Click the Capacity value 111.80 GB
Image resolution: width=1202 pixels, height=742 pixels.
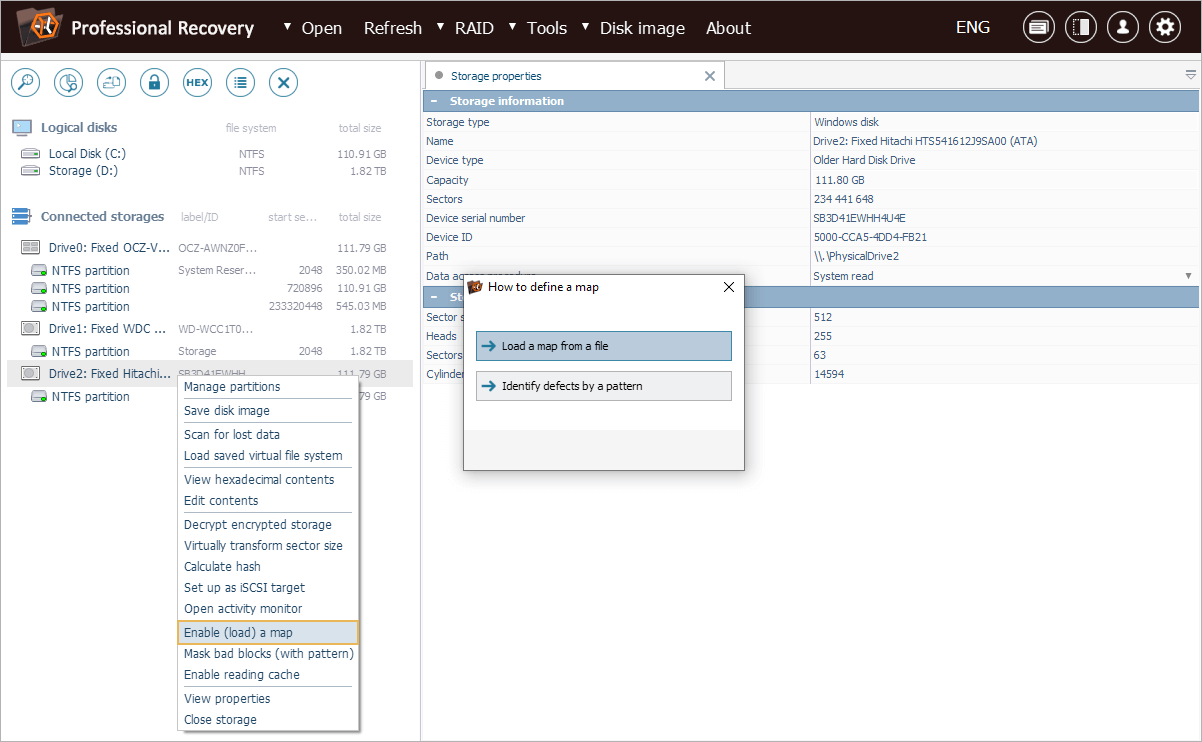(x=838, y=180)
